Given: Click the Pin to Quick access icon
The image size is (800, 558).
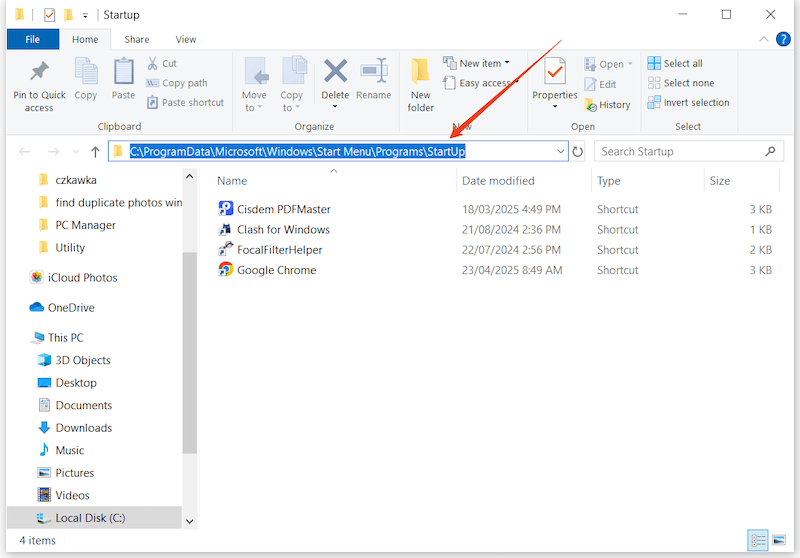Looking at the screenshot, I should (x=39, y=72).
